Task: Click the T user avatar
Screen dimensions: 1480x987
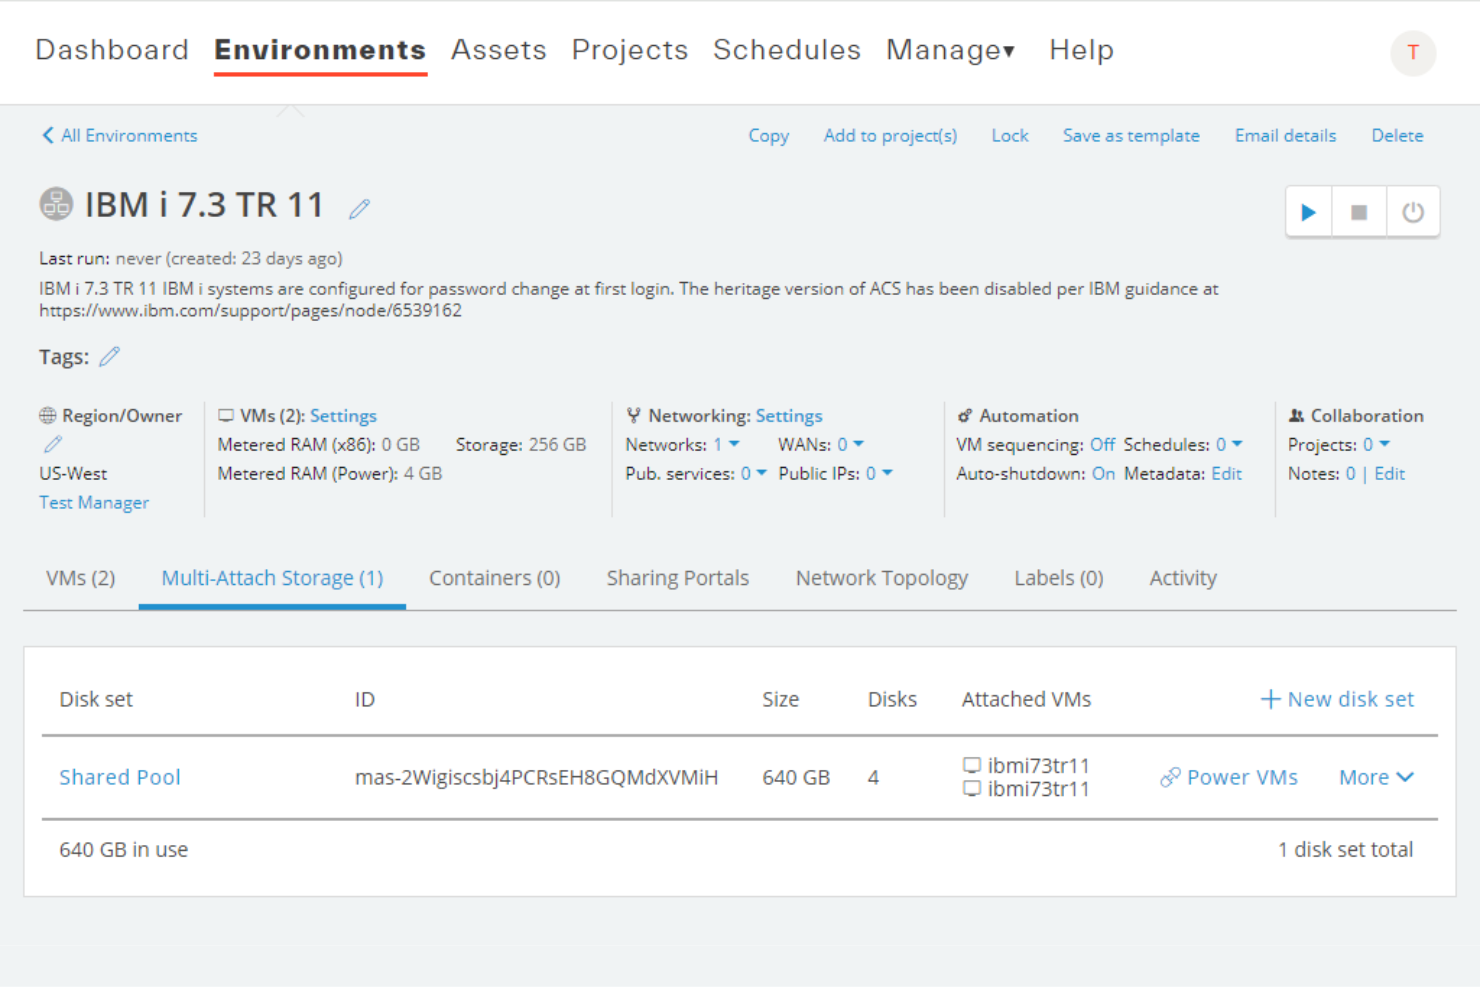Action: (1413, 53)
